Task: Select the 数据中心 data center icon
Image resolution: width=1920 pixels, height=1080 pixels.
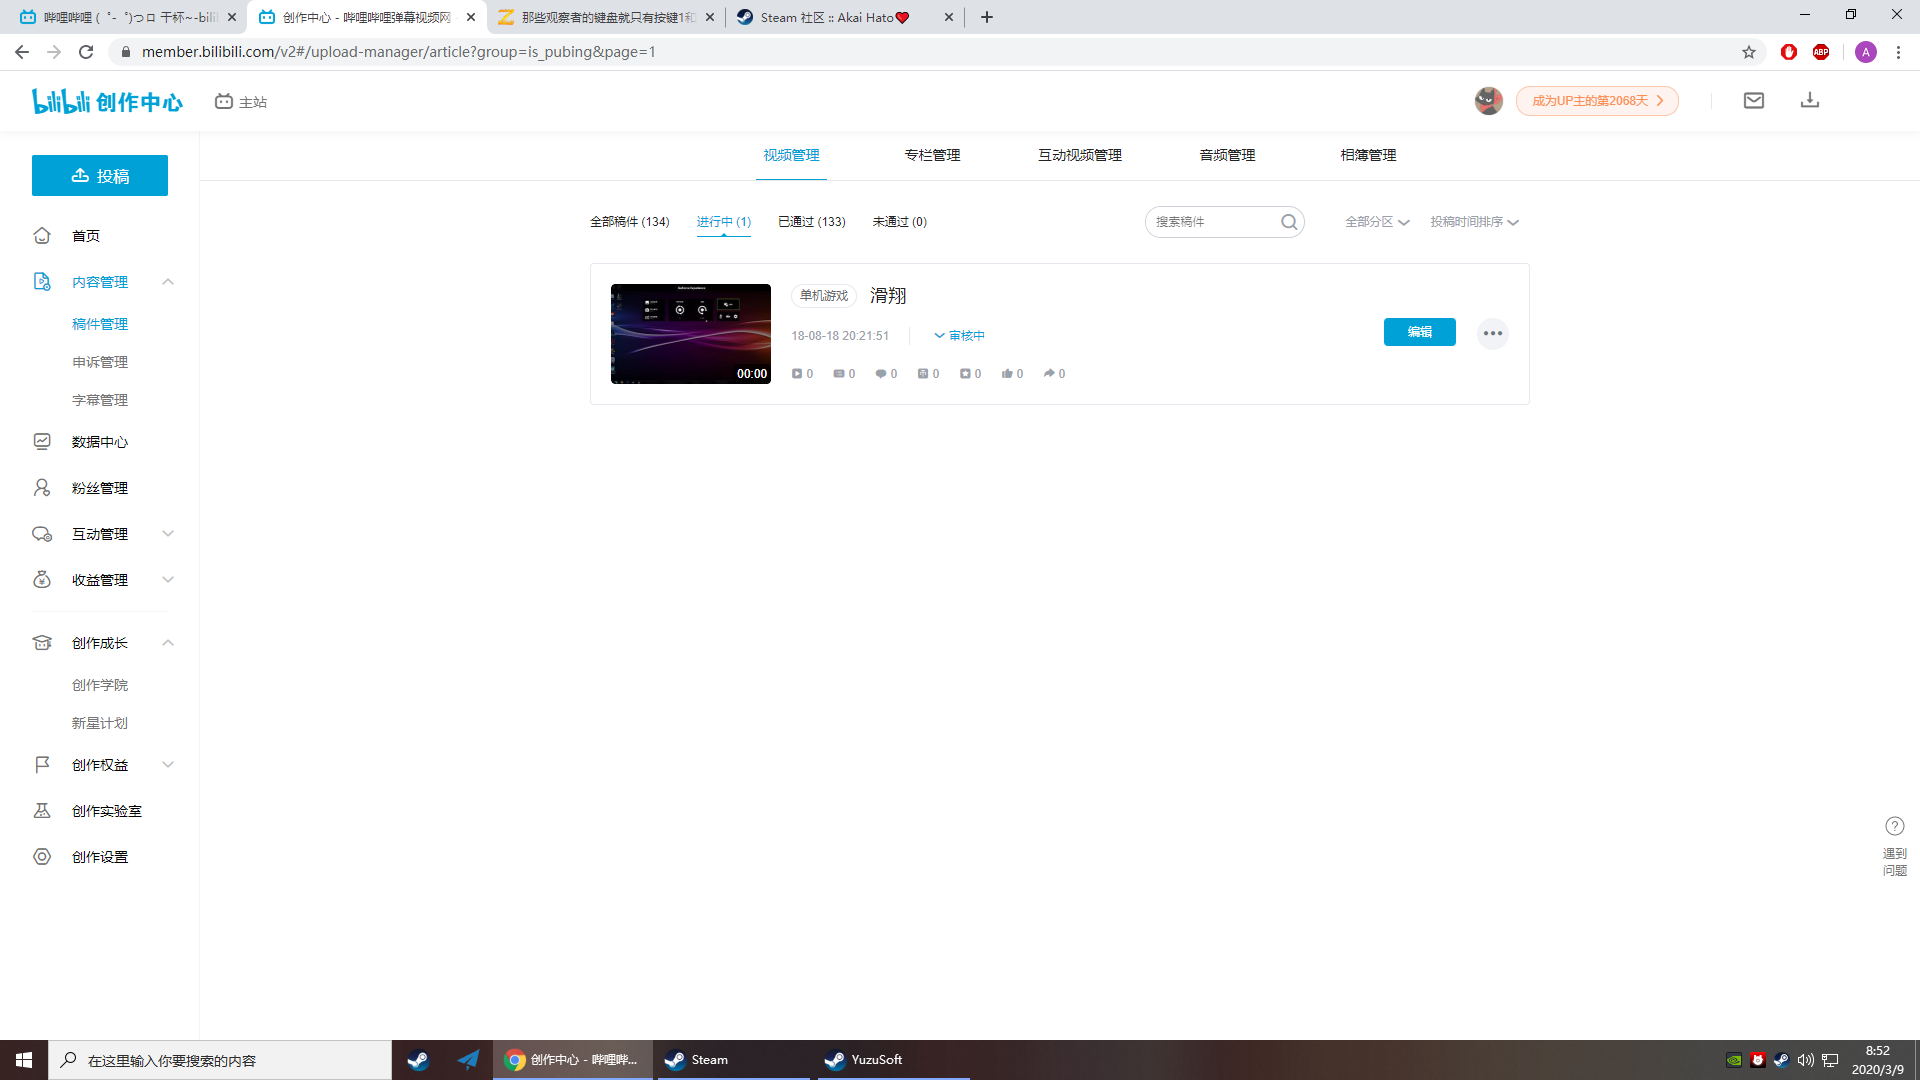Action: pos(42,441)
